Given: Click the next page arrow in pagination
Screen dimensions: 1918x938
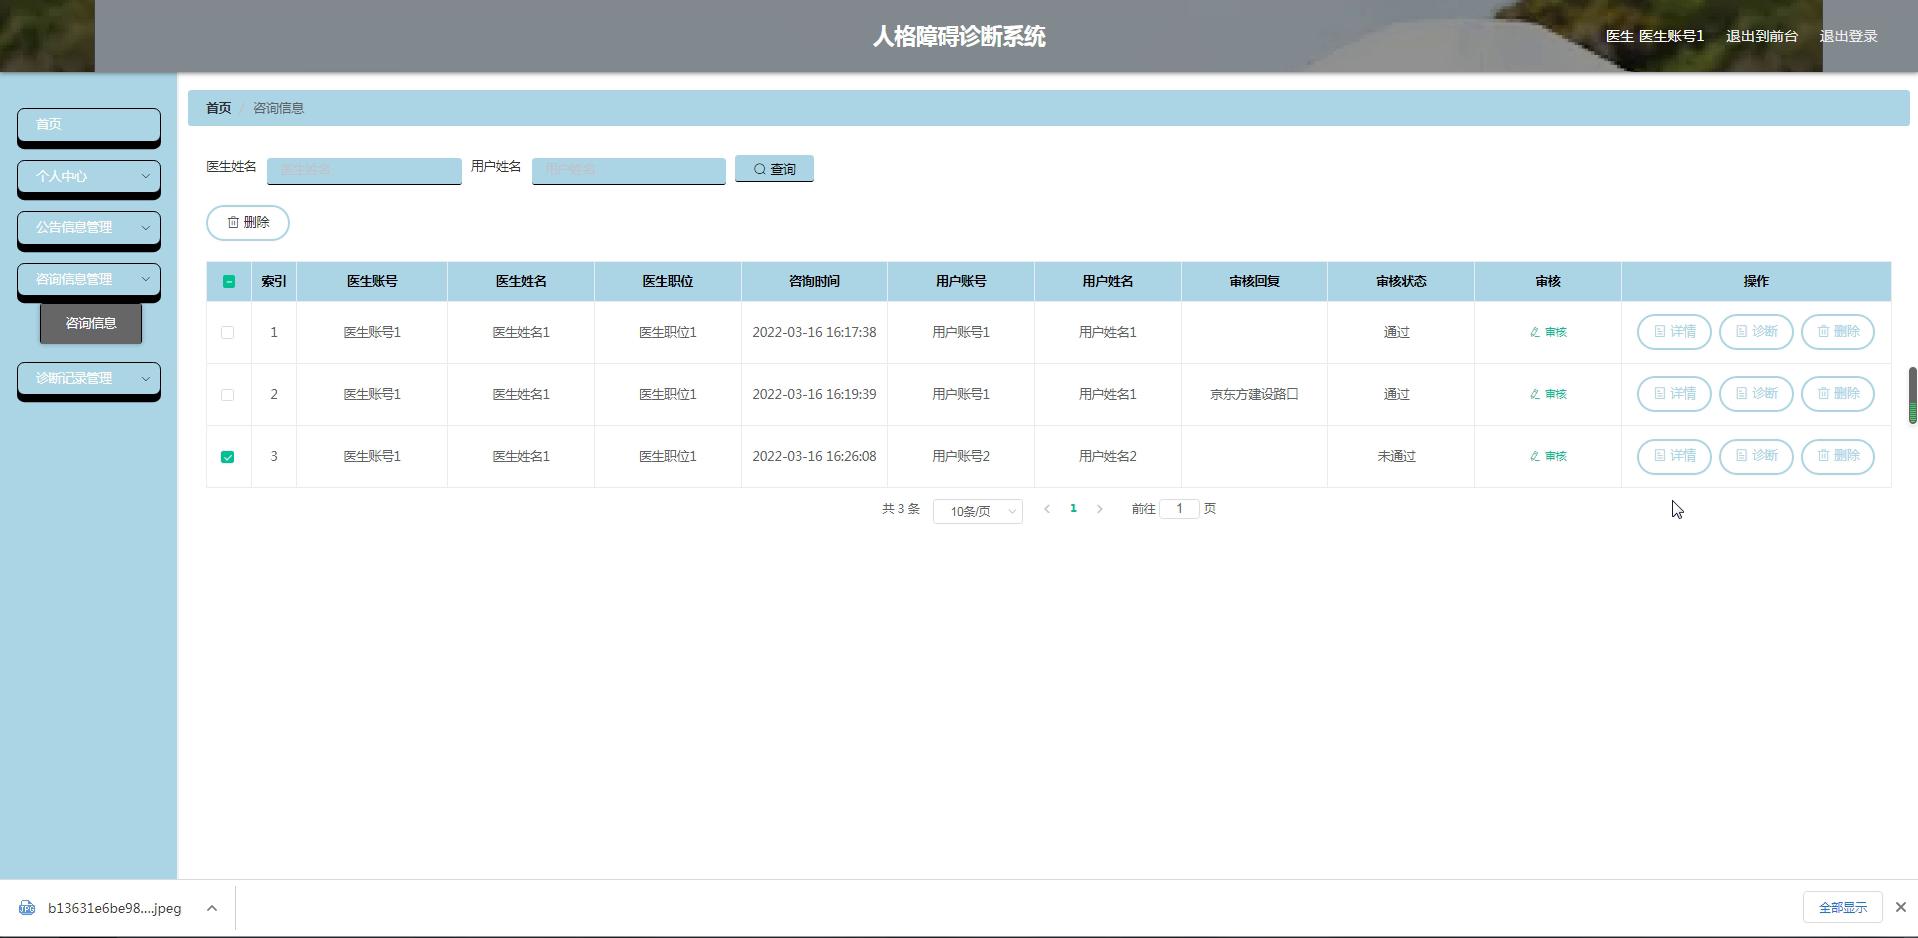Looking at the screenshot, I should (x=1100, y=509).
